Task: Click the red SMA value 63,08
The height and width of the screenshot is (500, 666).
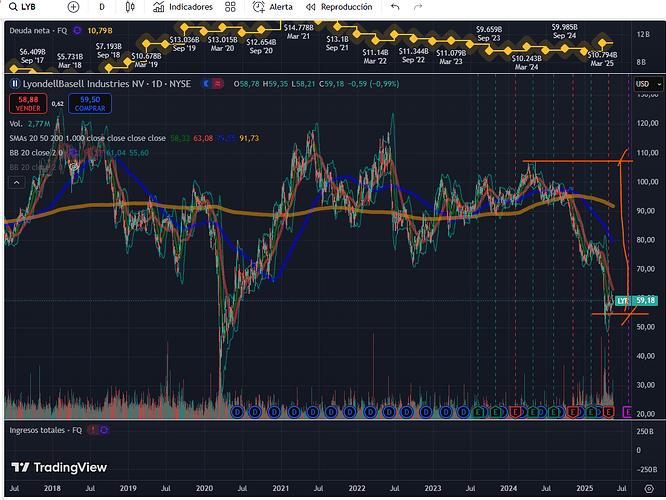Action: (x=203, y=138)
